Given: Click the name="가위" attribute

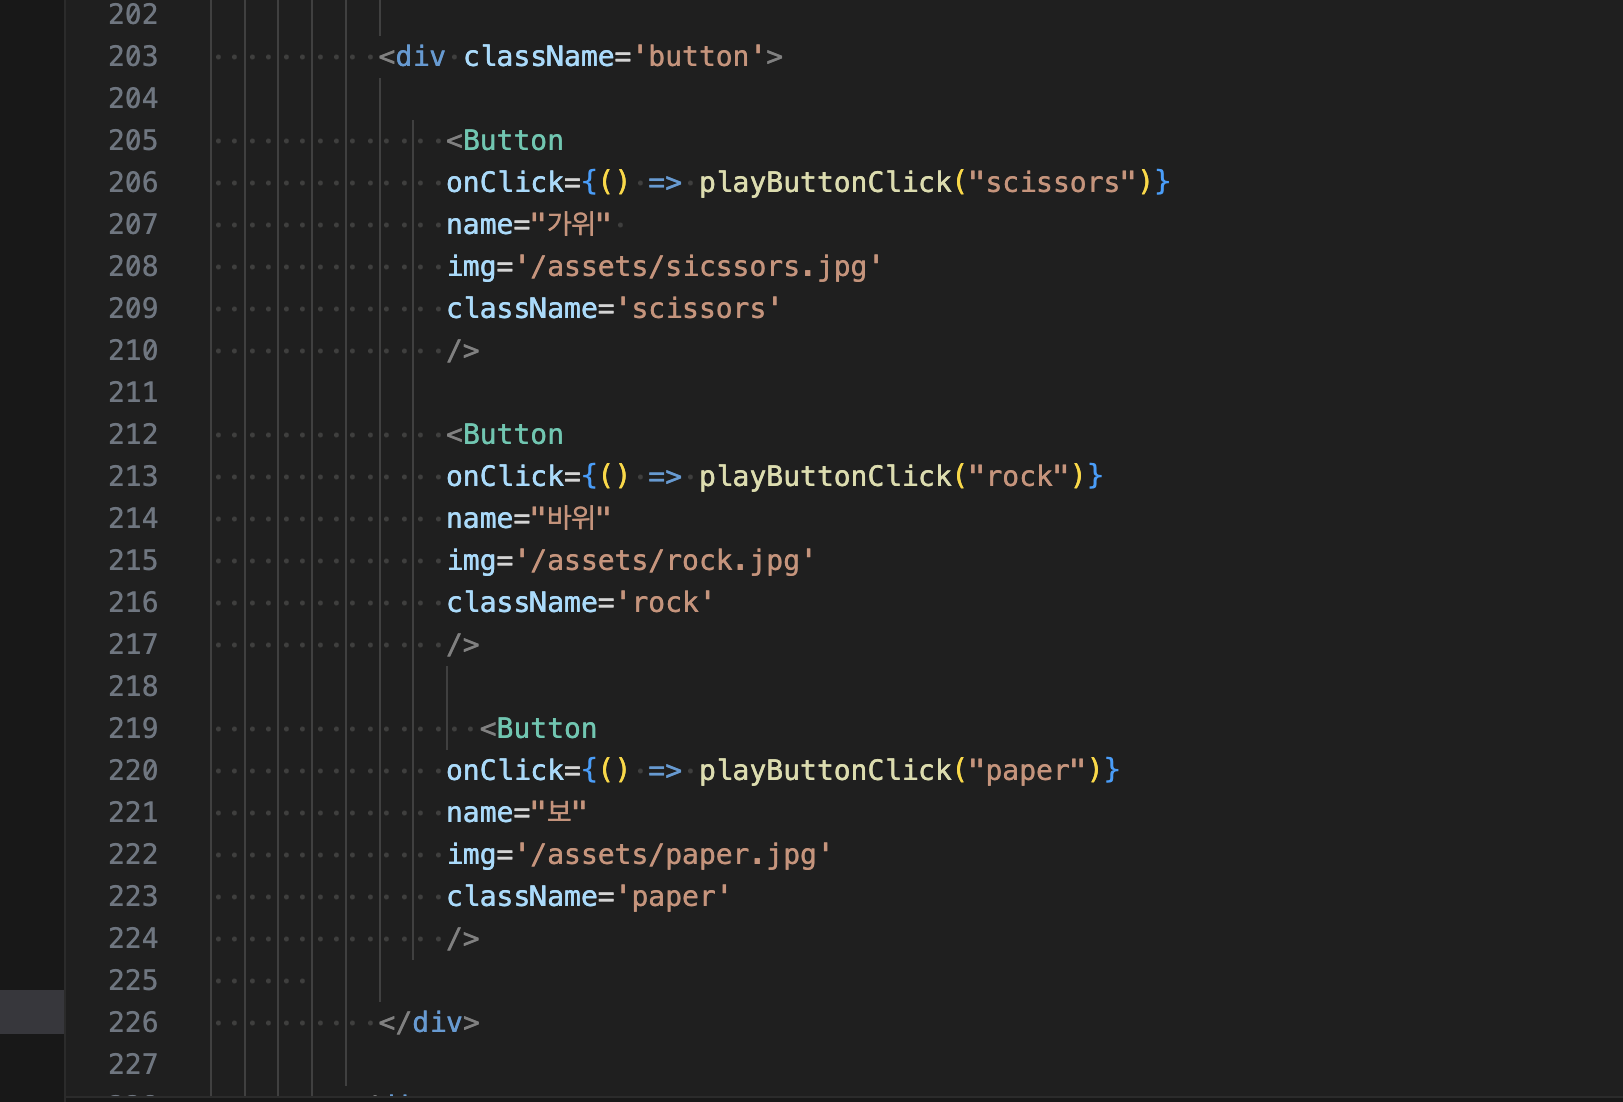Looking at the screenshot, I should click(528, 224).
